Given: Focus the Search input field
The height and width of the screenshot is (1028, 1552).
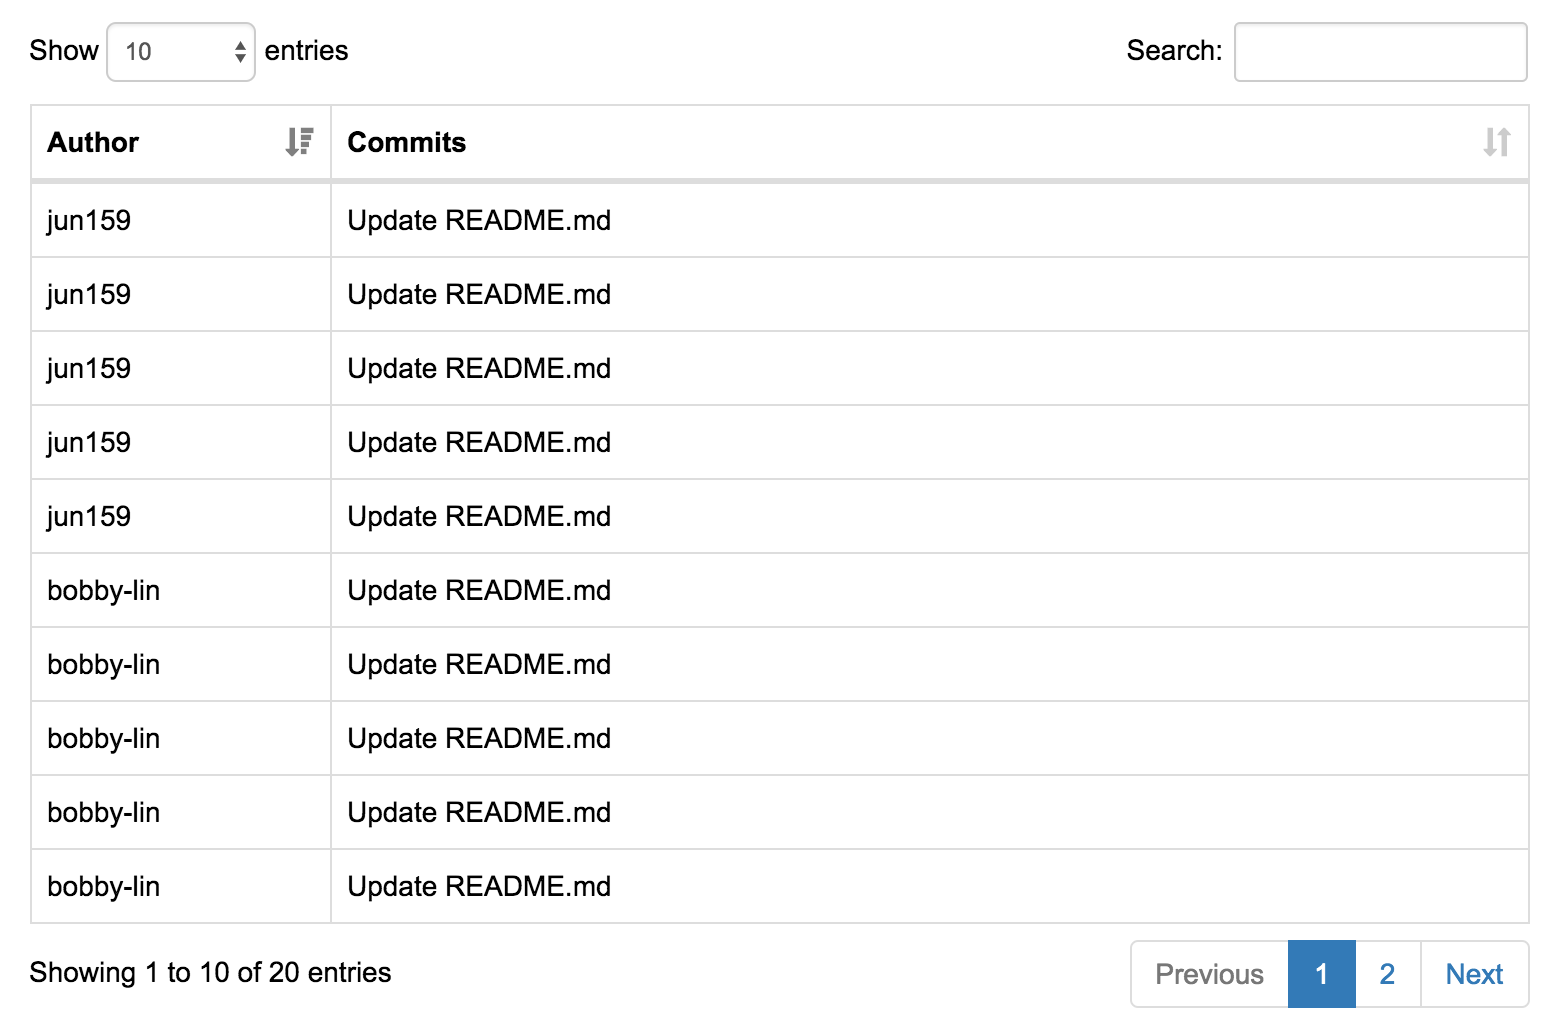Looking at the screenshot, I should click(x=1380, y=52).
